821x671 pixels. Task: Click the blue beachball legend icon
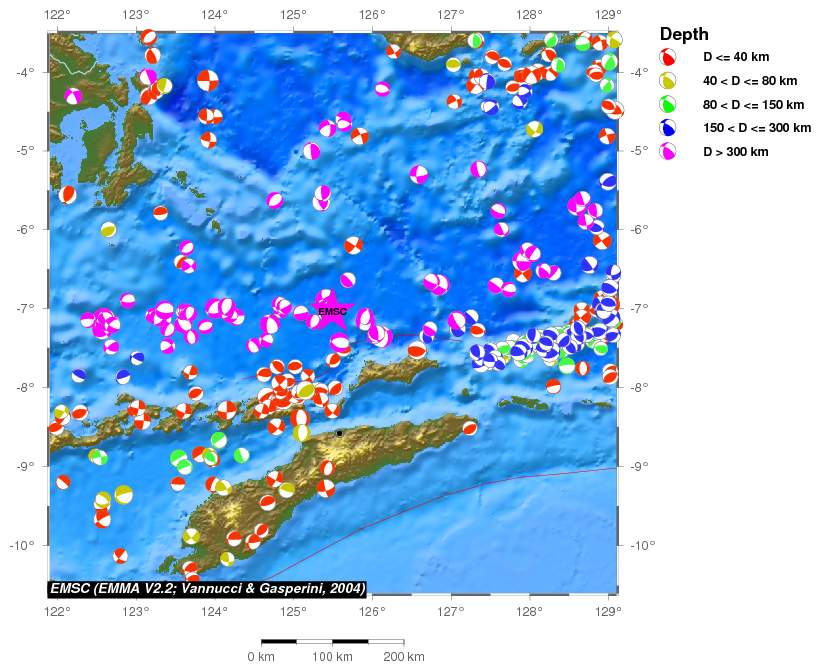(668, 128)
